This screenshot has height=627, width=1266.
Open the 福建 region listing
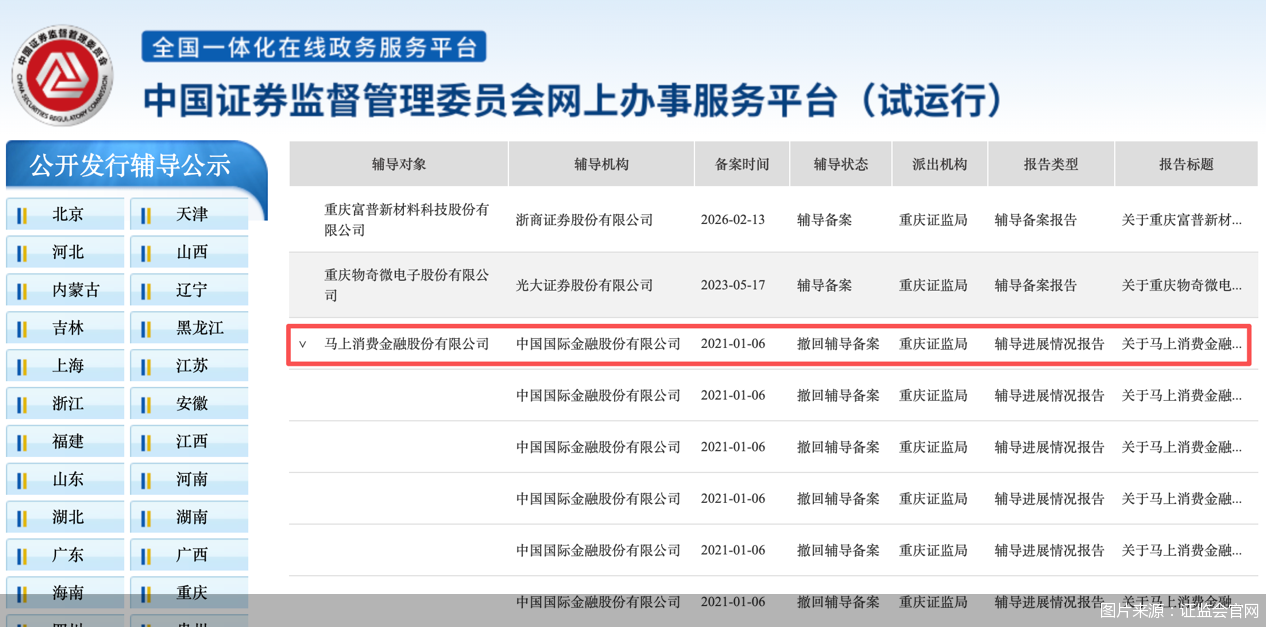tap(65, 441)
